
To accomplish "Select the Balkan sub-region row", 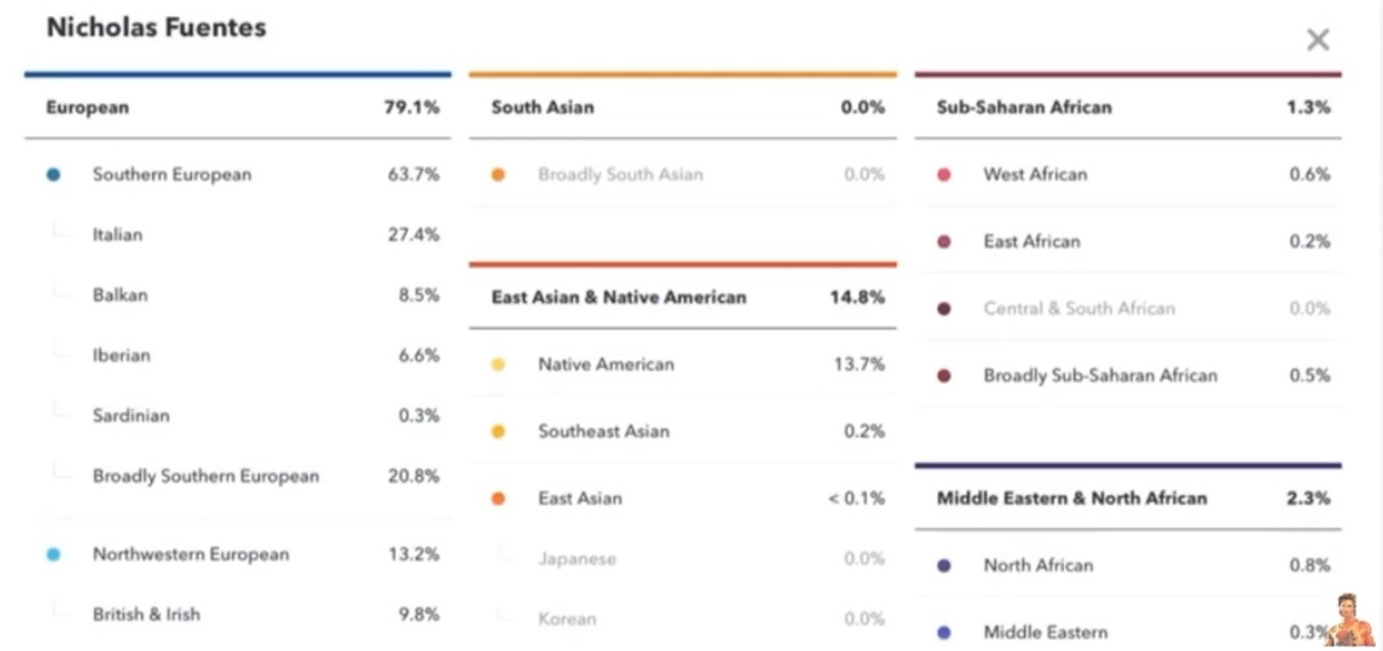I will pyautogui.click(x=238, y=295).
